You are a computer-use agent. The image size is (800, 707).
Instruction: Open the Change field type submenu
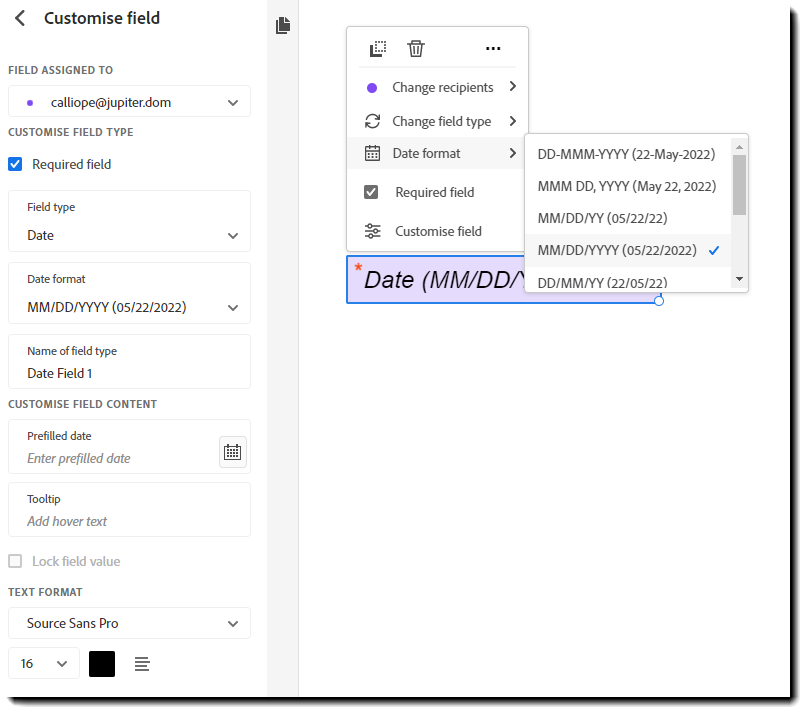441,121
